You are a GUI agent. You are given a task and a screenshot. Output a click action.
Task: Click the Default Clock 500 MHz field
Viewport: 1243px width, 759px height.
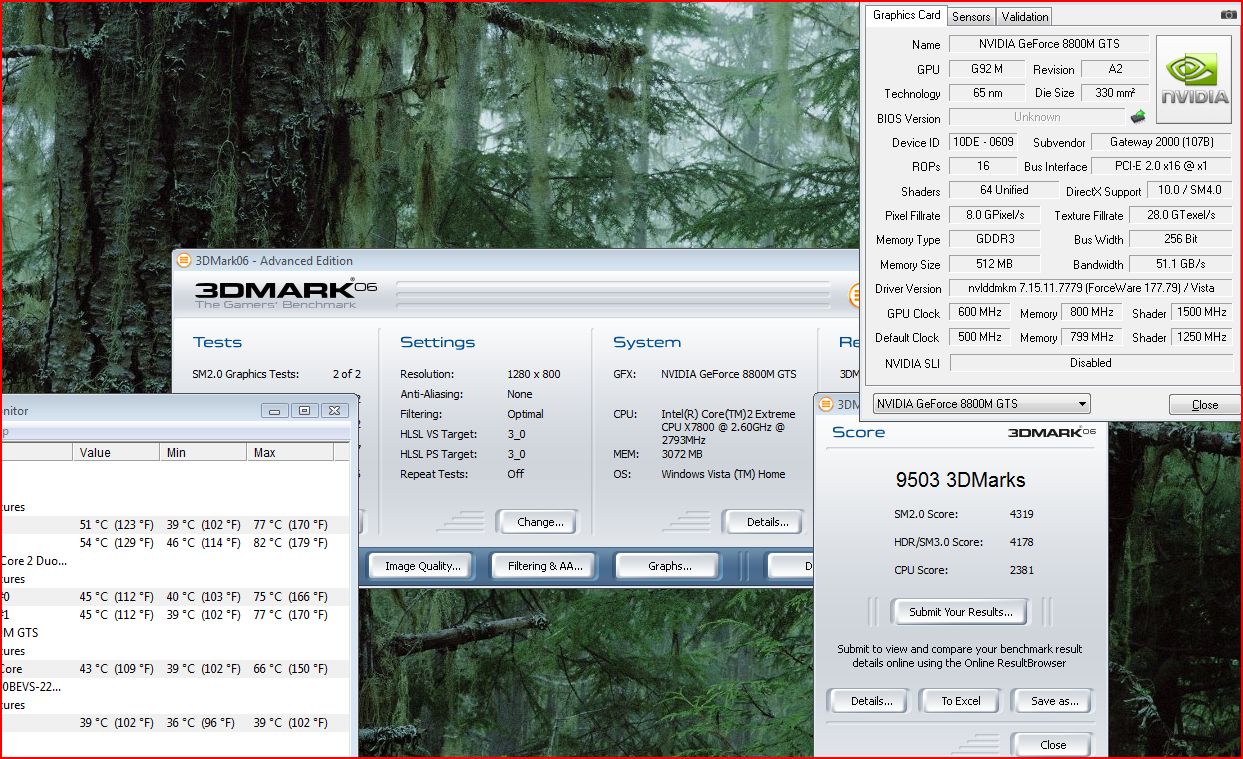(979, 337)
